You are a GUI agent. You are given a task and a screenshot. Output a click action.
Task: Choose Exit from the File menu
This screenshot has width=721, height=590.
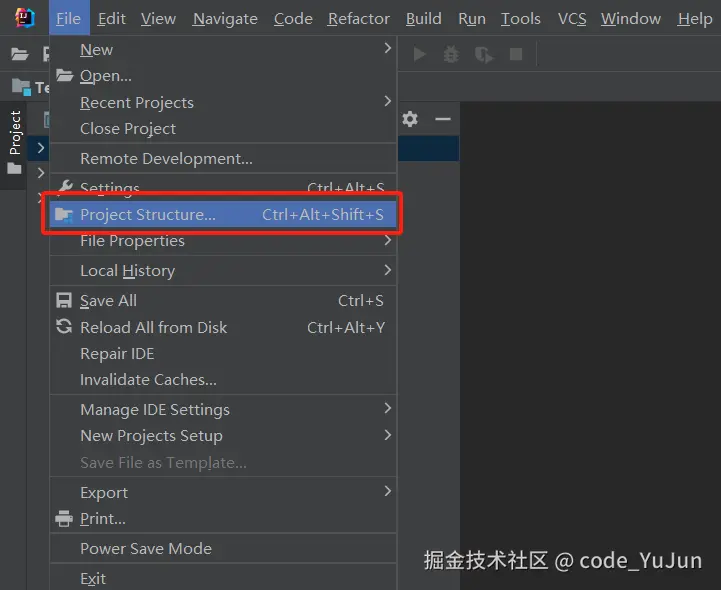click(x=223, y=578)
